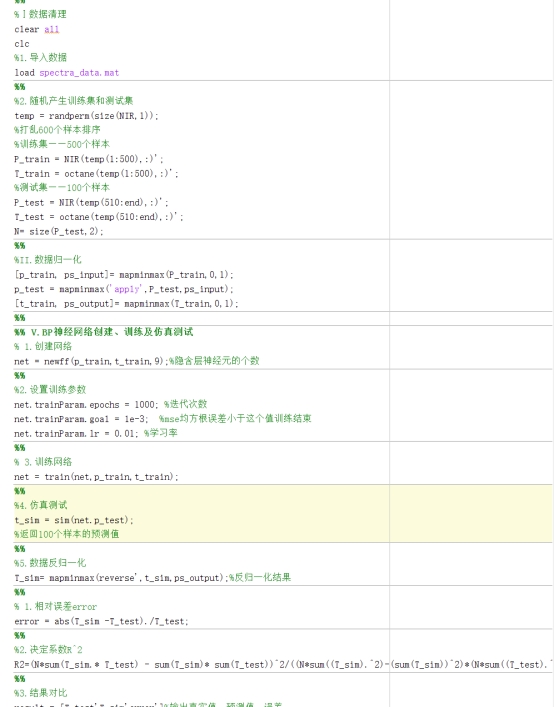
Task: Click the '%1.导入数据' comment
Action: tap(40, 58)
